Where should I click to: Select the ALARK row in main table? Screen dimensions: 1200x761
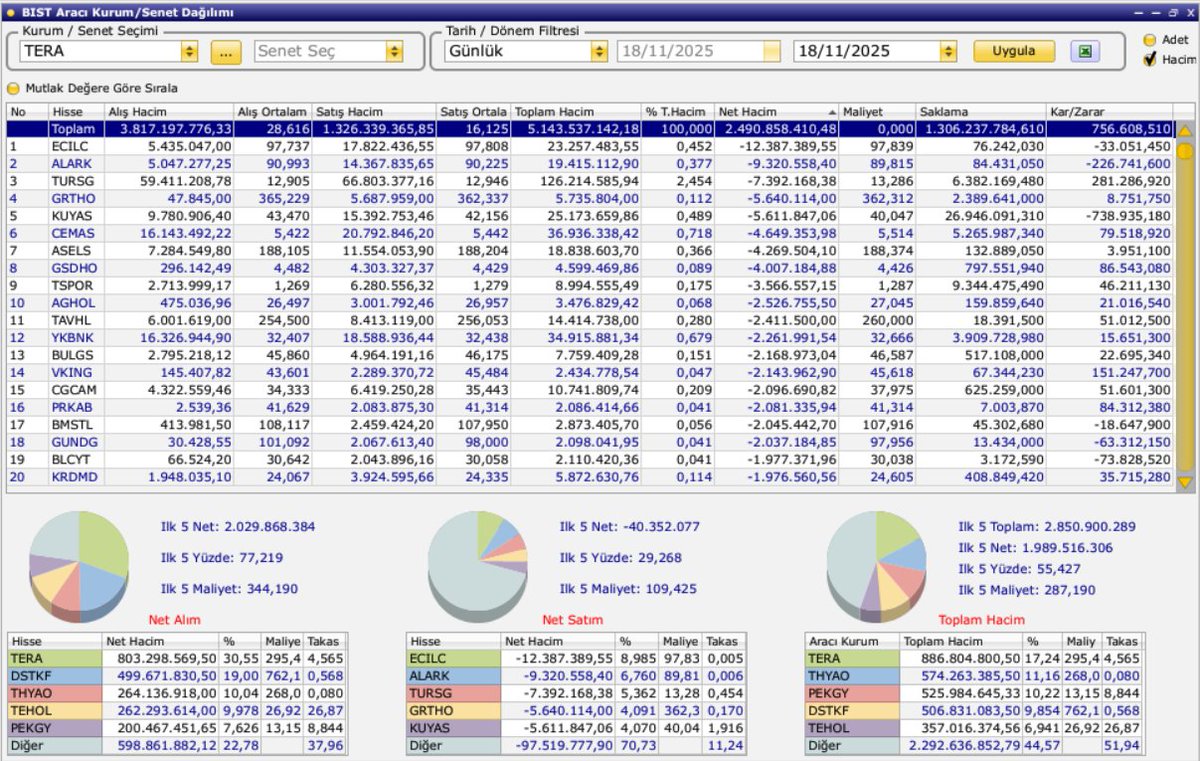[590, 163]
